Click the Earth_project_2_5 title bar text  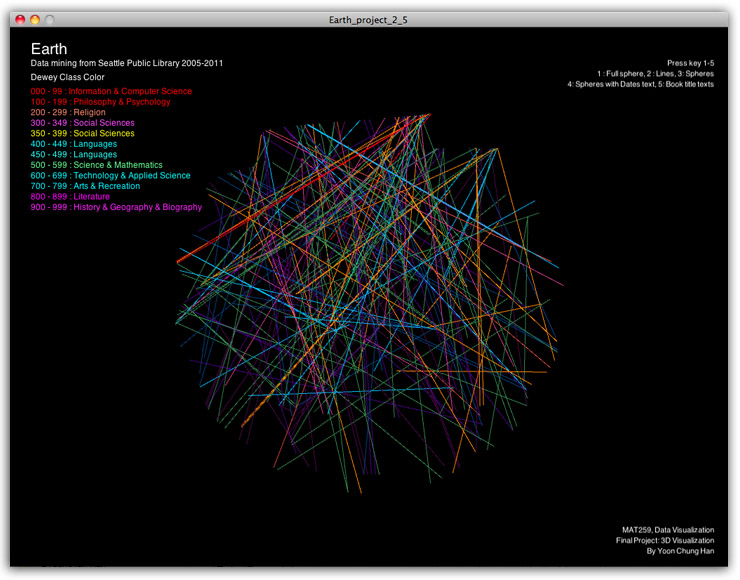[x=368, y=20]
